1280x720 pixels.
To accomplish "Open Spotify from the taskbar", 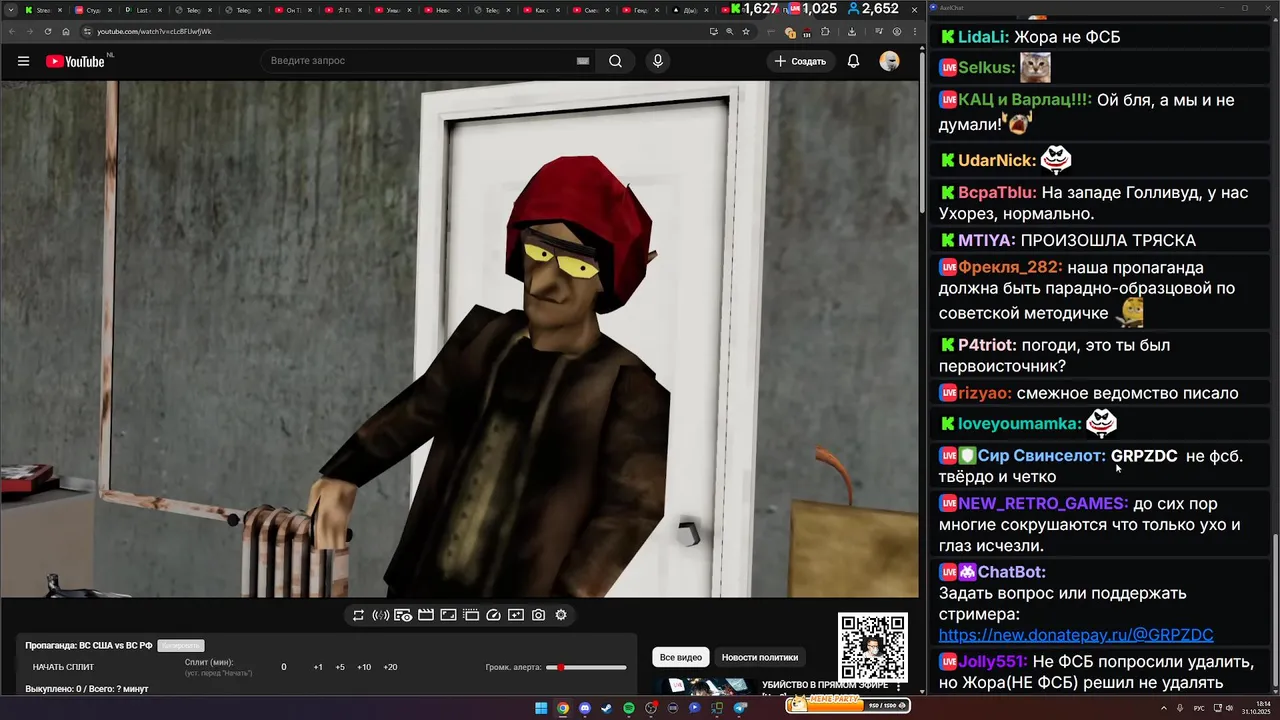I will pyautogui.click(x=628, y=708).
